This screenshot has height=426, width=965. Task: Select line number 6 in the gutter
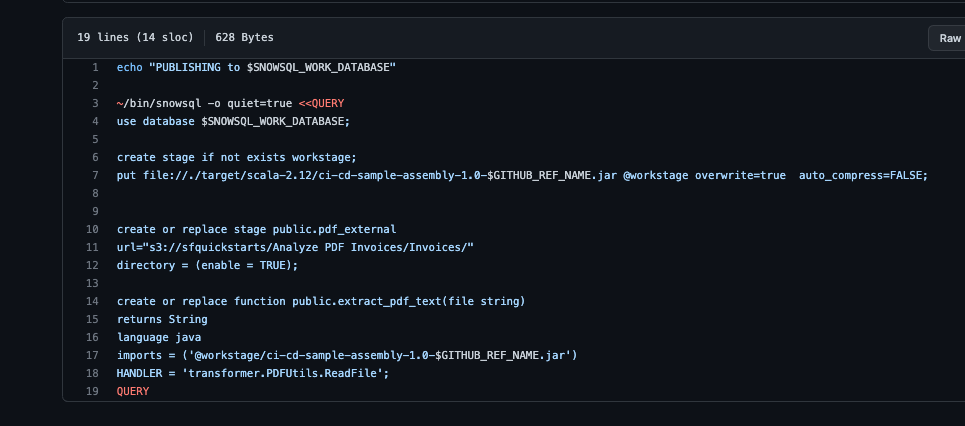pyautogui.click(x=95, y=157)
